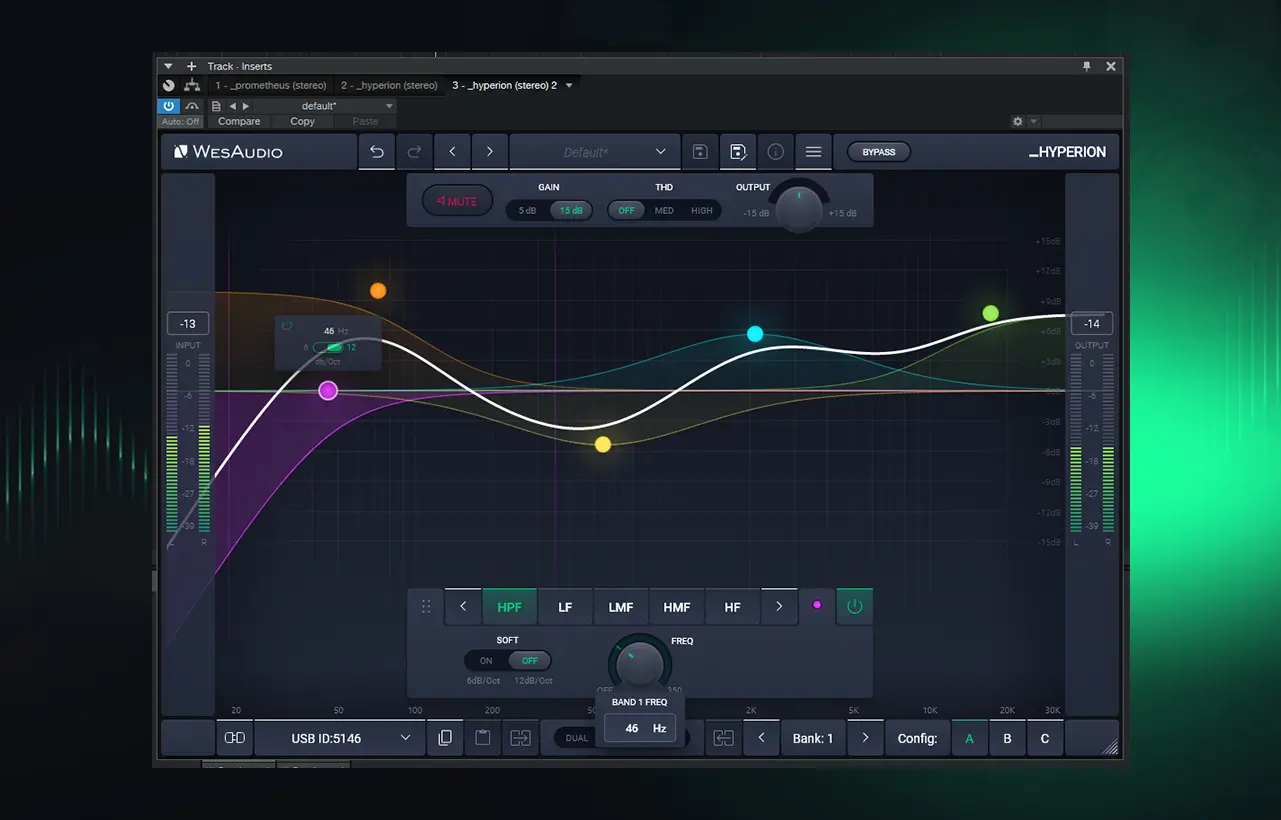Add an insert with the plus icon
Image resolution: width=1281 pixels, height=820 pixels.
pyautogui.click(x=191, y=66)
